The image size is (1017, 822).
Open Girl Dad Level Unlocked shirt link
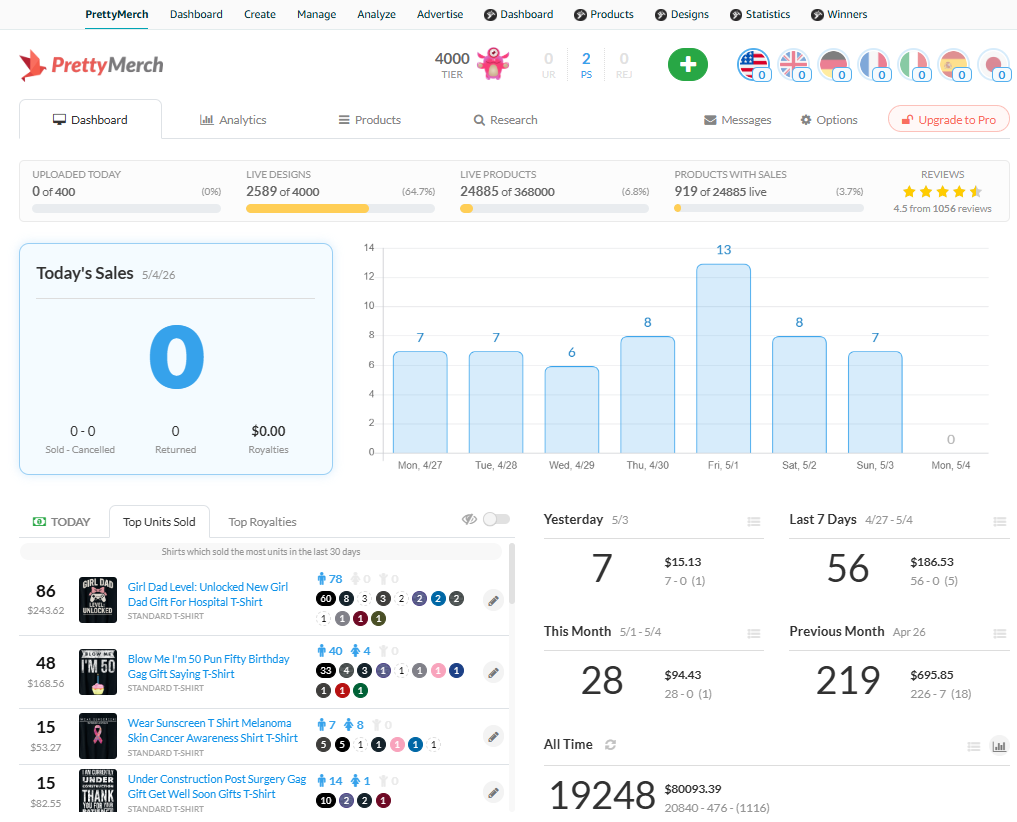(208, 594)
